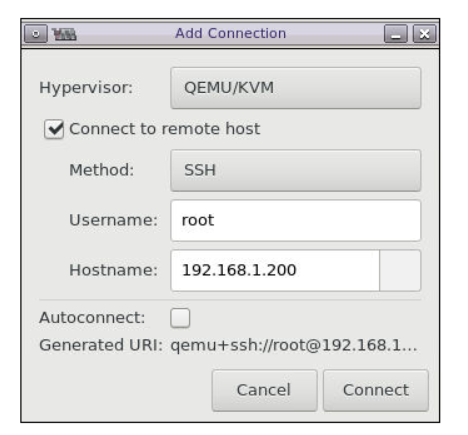Click the generated URI qemu+ssh text
Viewport: 468px width, 435px height.
pyautogui.click(x=294, y=345)
